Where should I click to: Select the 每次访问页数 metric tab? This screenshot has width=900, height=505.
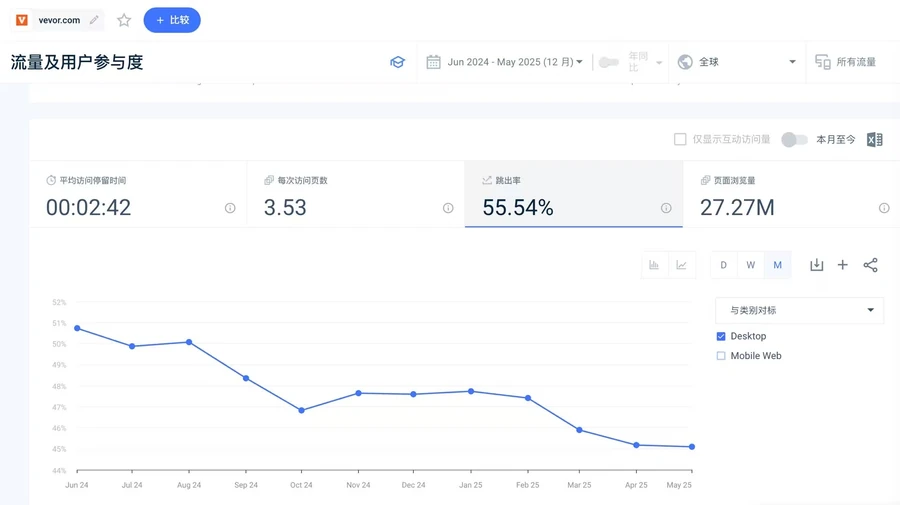[x=356, y=195]
